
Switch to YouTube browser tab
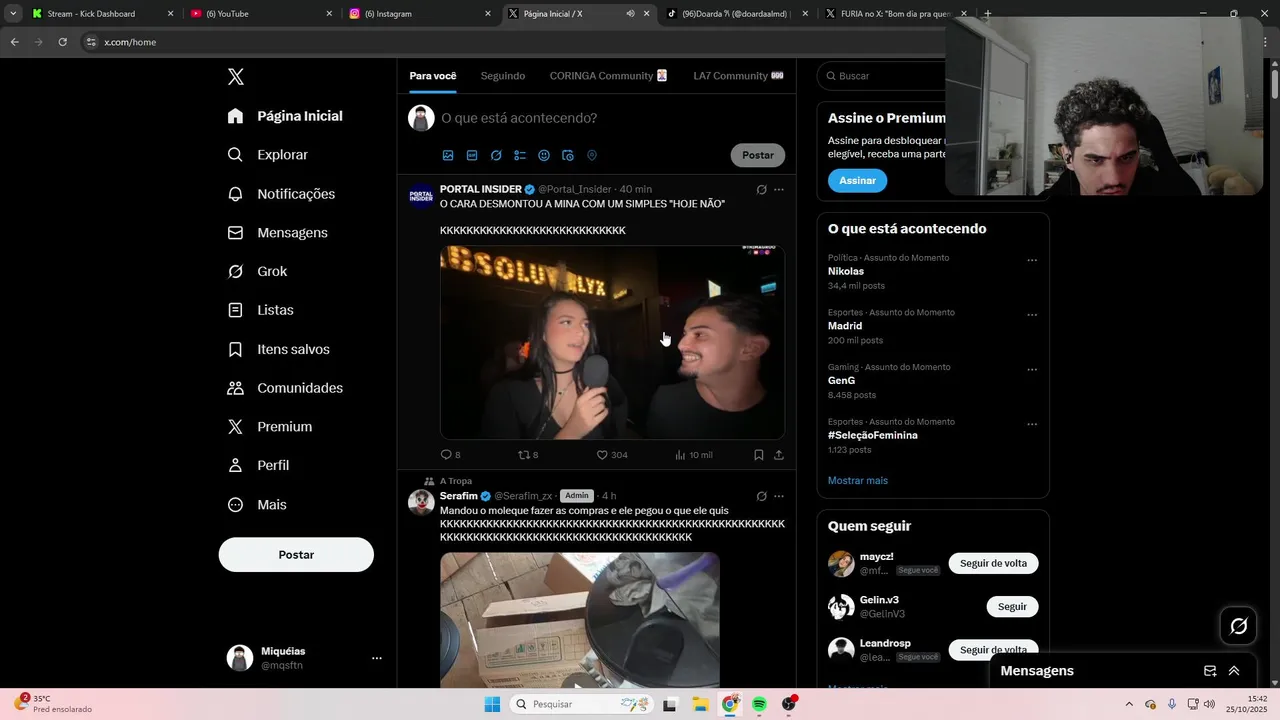point(260,14)
